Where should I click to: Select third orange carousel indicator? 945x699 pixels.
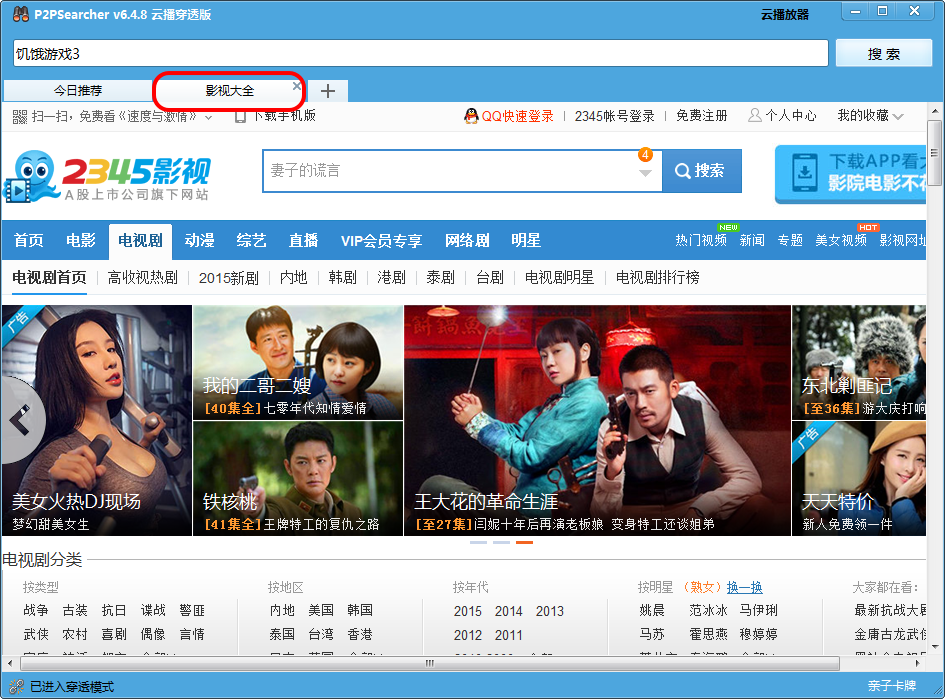point(524,542)
